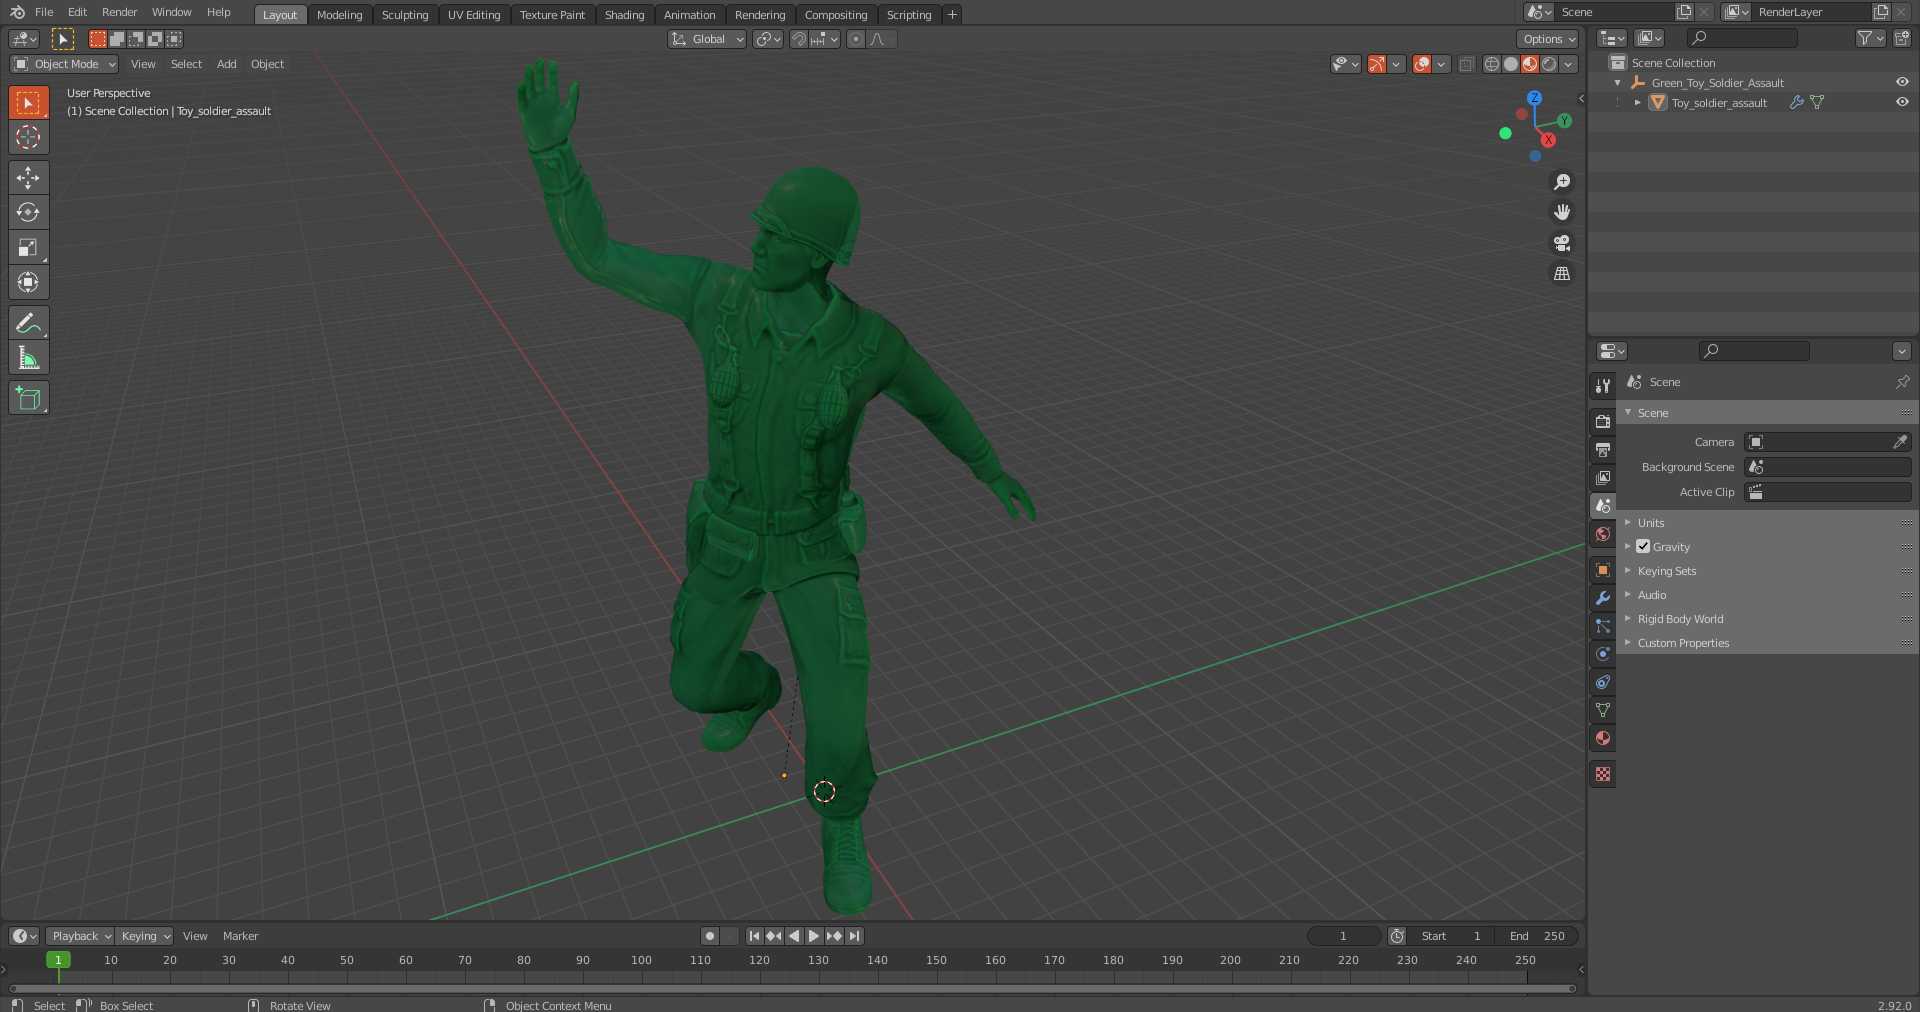Activate the Rotate tool
Screen dimensions: 1920x1012
[28, 212]
